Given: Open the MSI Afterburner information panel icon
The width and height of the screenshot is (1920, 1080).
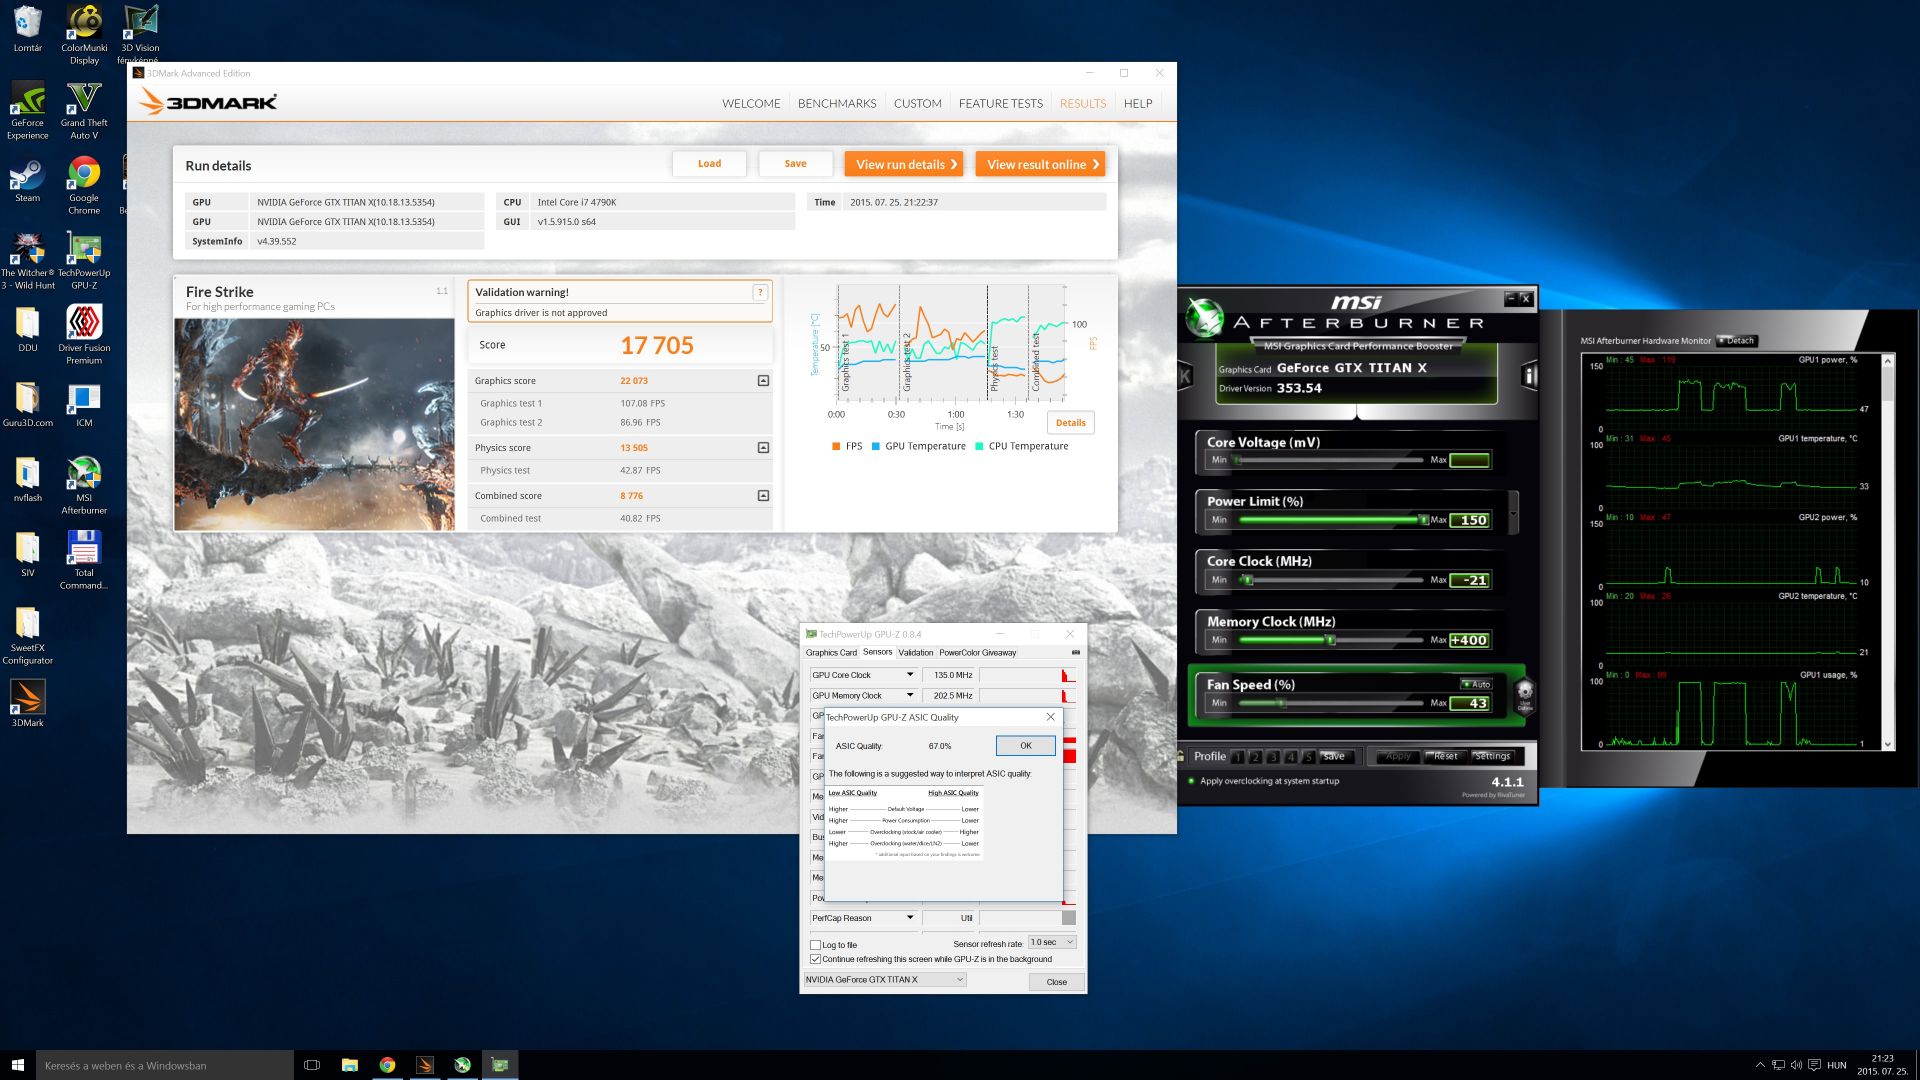Looking at the screenshot, I should pyautogui.click(x=1529, y=376).
